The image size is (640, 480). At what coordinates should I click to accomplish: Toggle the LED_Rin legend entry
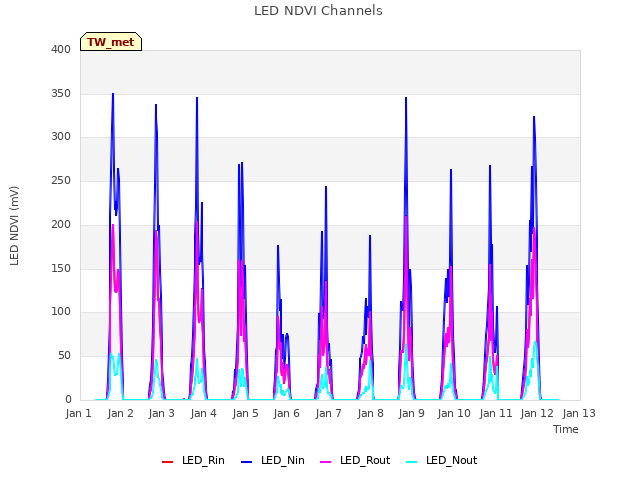(193, 460)
